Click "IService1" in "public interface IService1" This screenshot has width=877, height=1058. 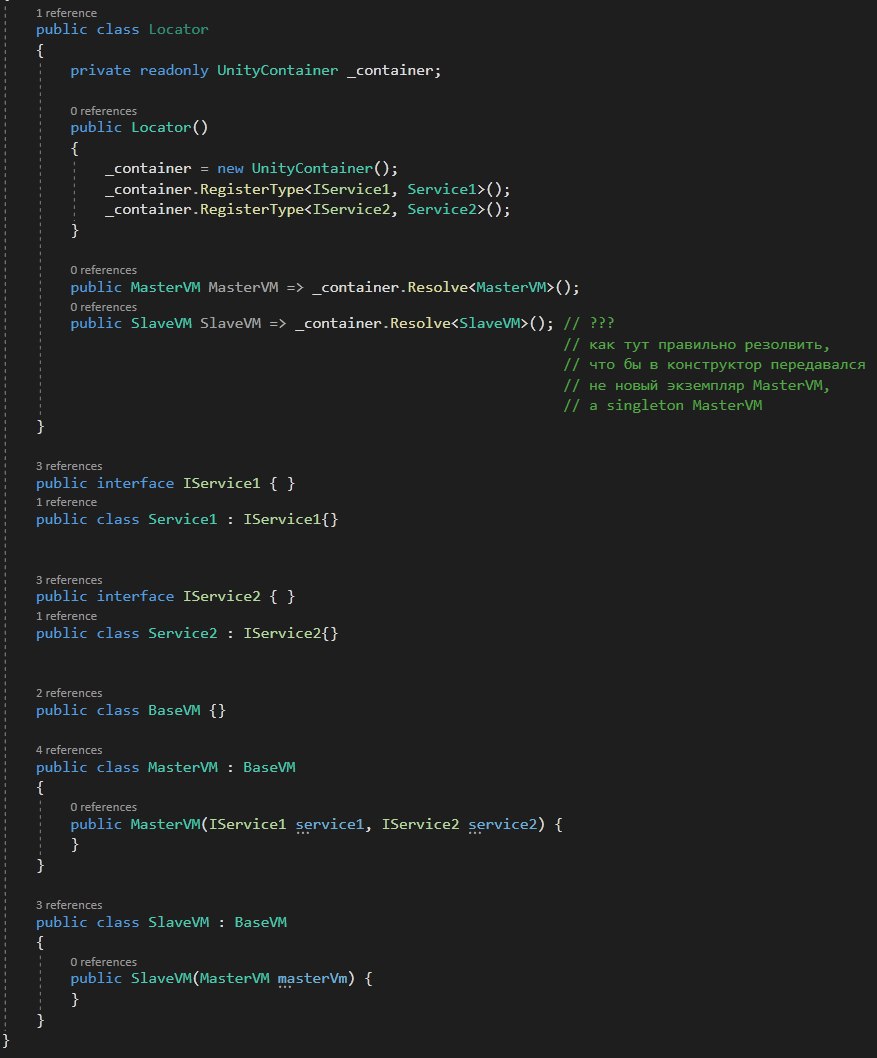(221, 483)
